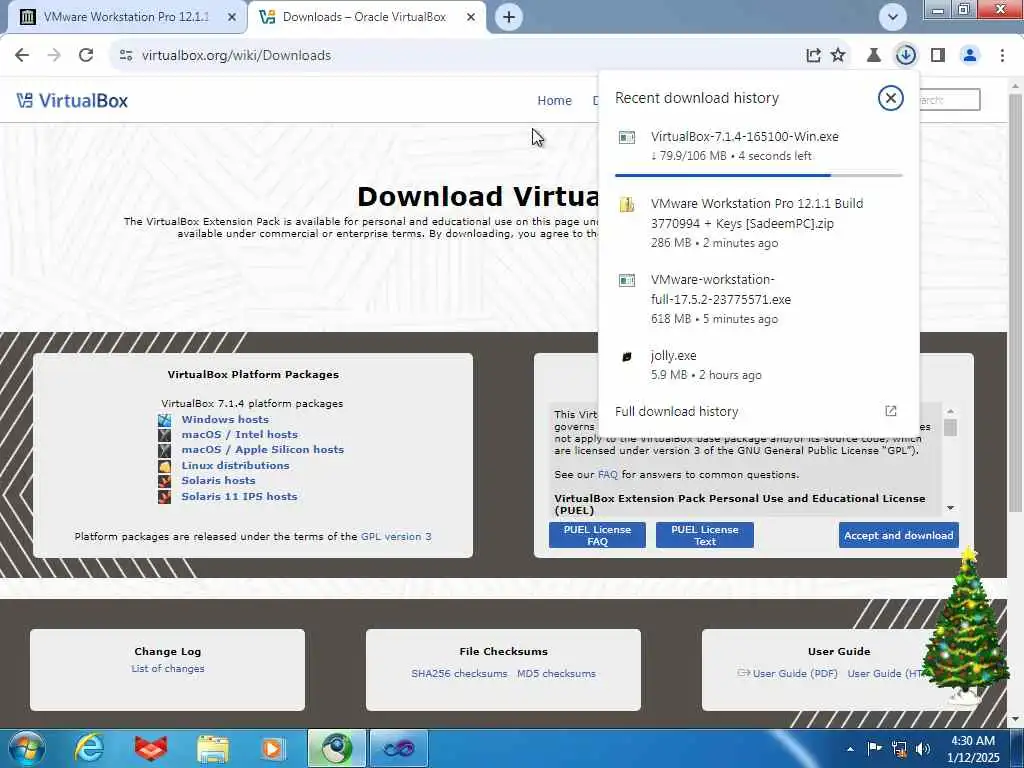
Task: Select the Downloads – Oracle VirtualBox tab
Action: [364, 17]
